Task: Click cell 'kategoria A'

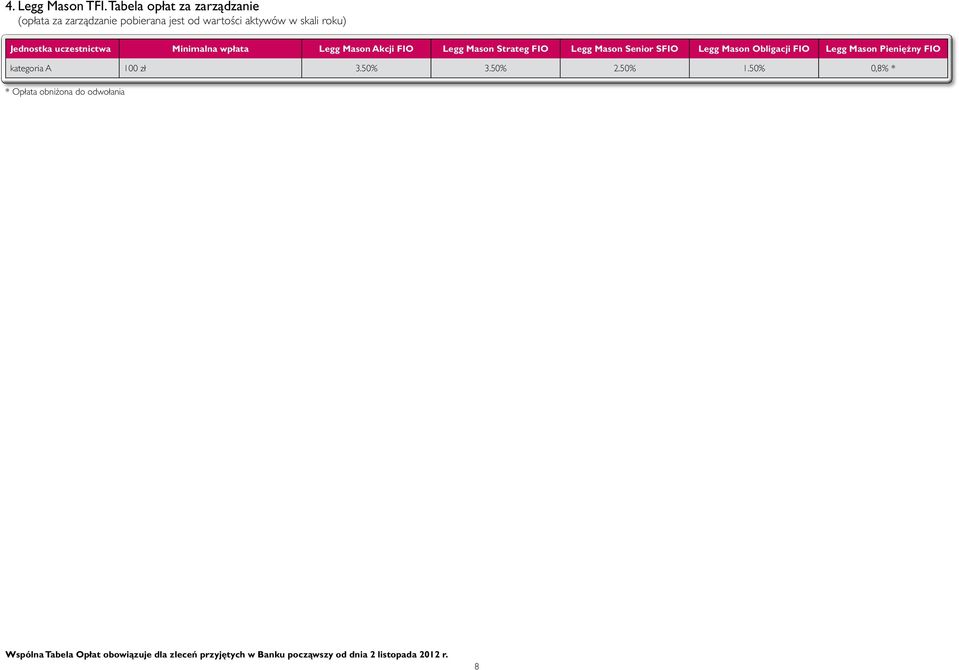Action: 31,69
